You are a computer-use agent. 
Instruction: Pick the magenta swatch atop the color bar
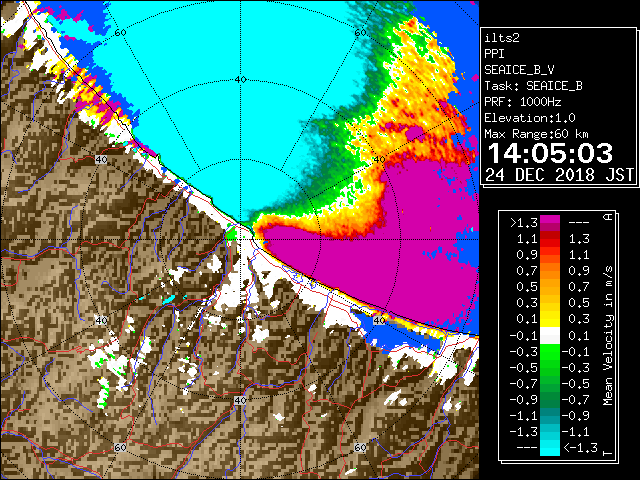[x=550, y=220]
